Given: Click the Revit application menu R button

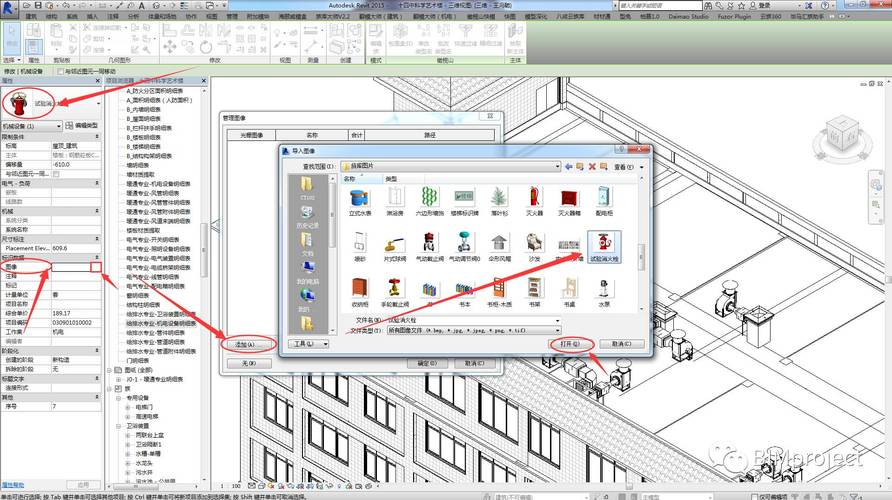Looking at the screenshot, I should [9, 7].
